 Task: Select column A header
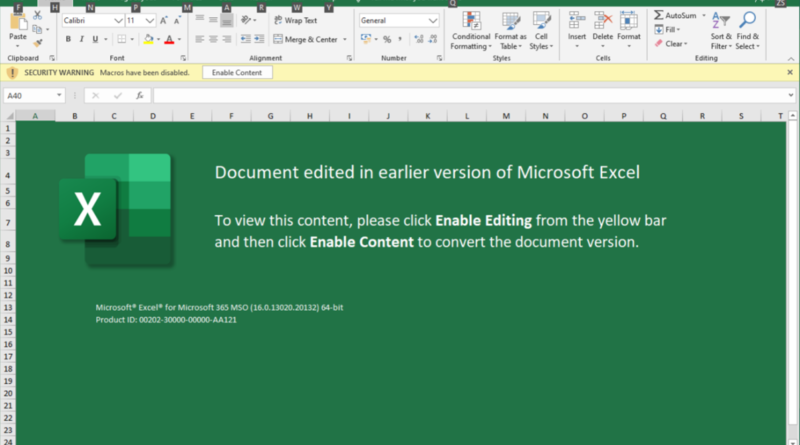[35, 116]
